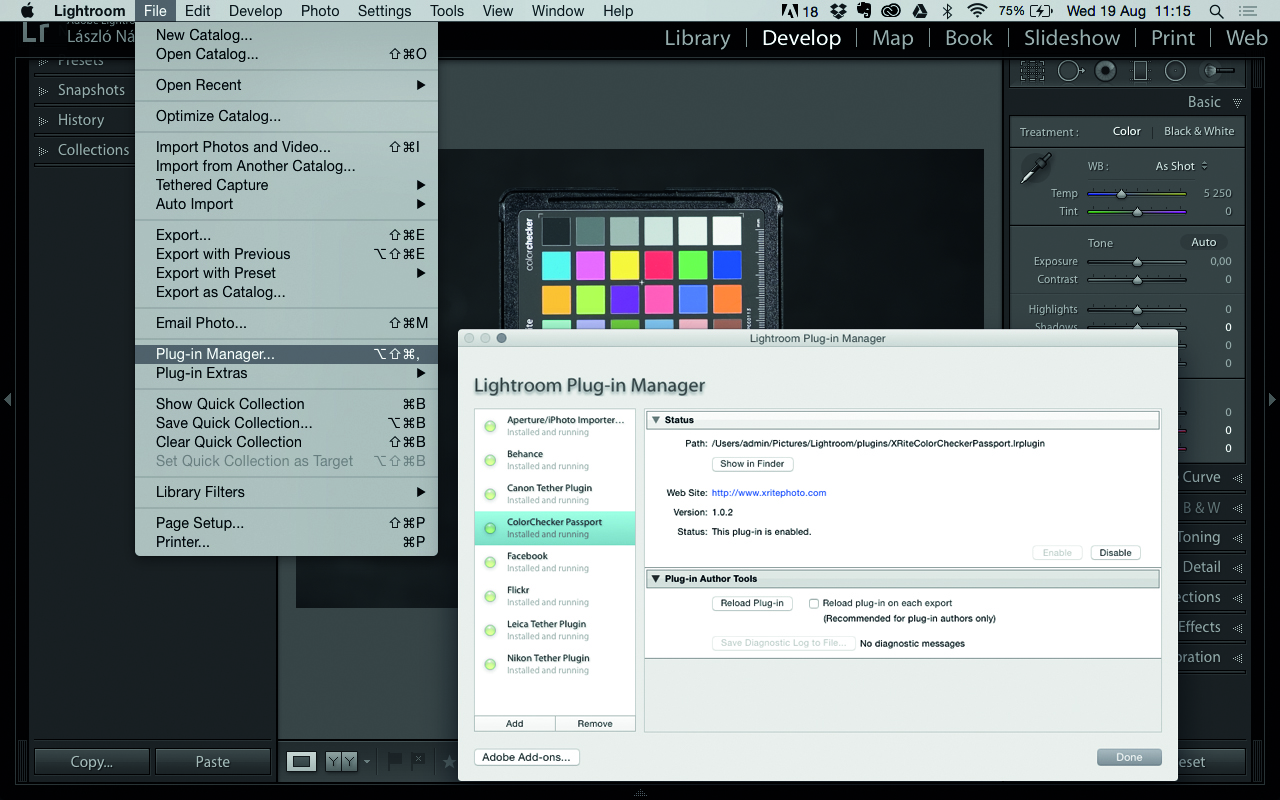Select Import Photos and Video
This screenshot has height=800, width=1280.
click(286, 147)
